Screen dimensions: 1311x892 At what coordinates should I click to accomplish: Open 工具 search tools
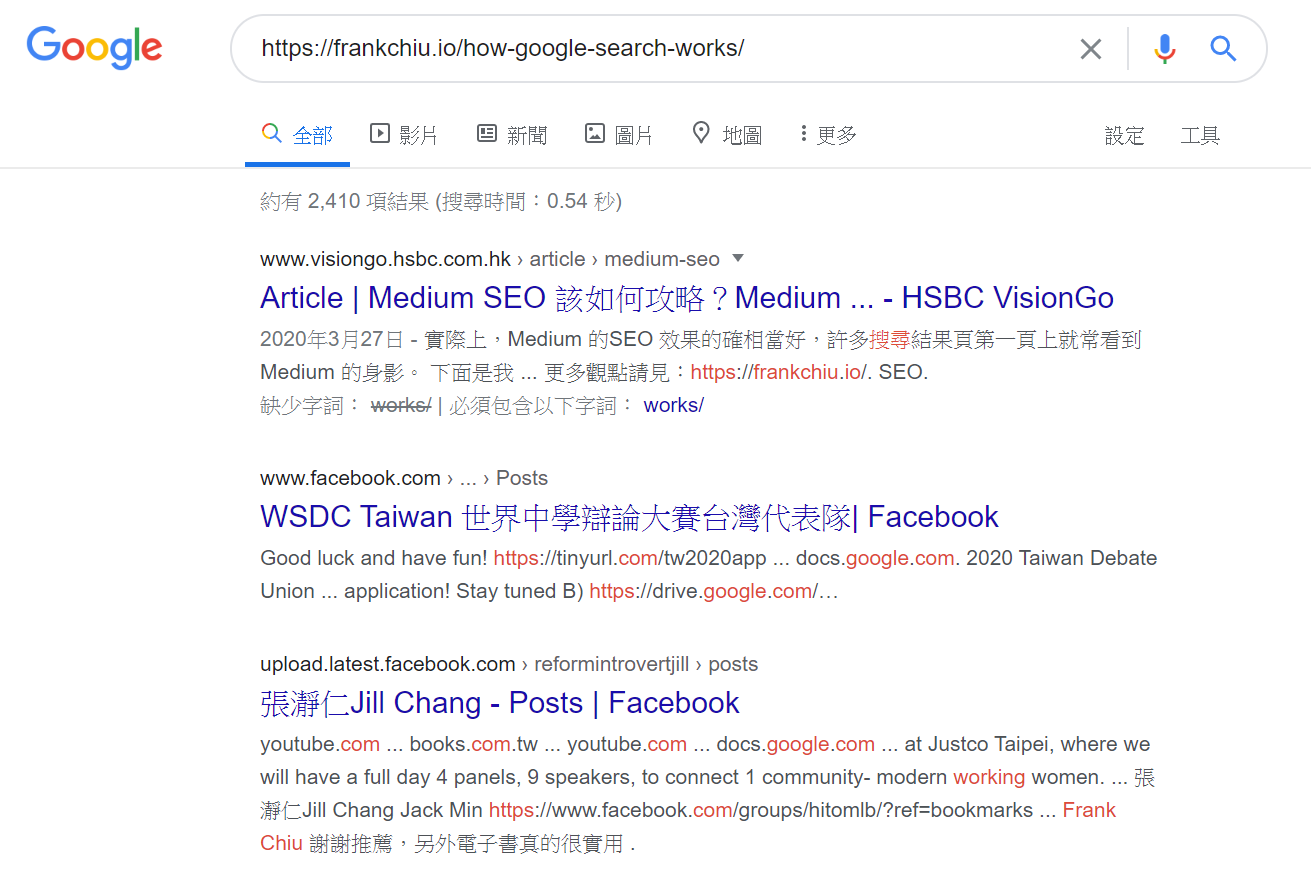[x=1200, y=136]
